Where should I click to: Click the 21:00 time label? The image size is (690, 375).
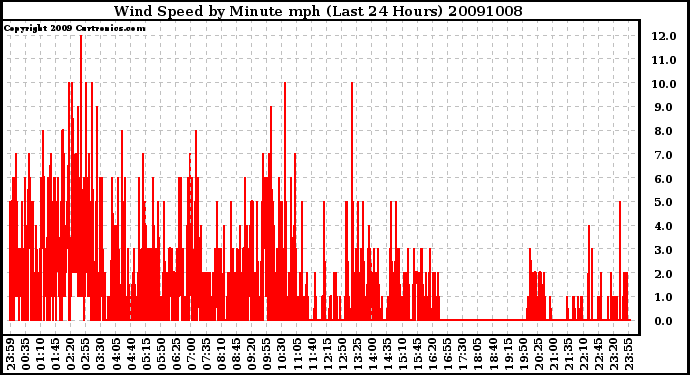tap(553, 355)
